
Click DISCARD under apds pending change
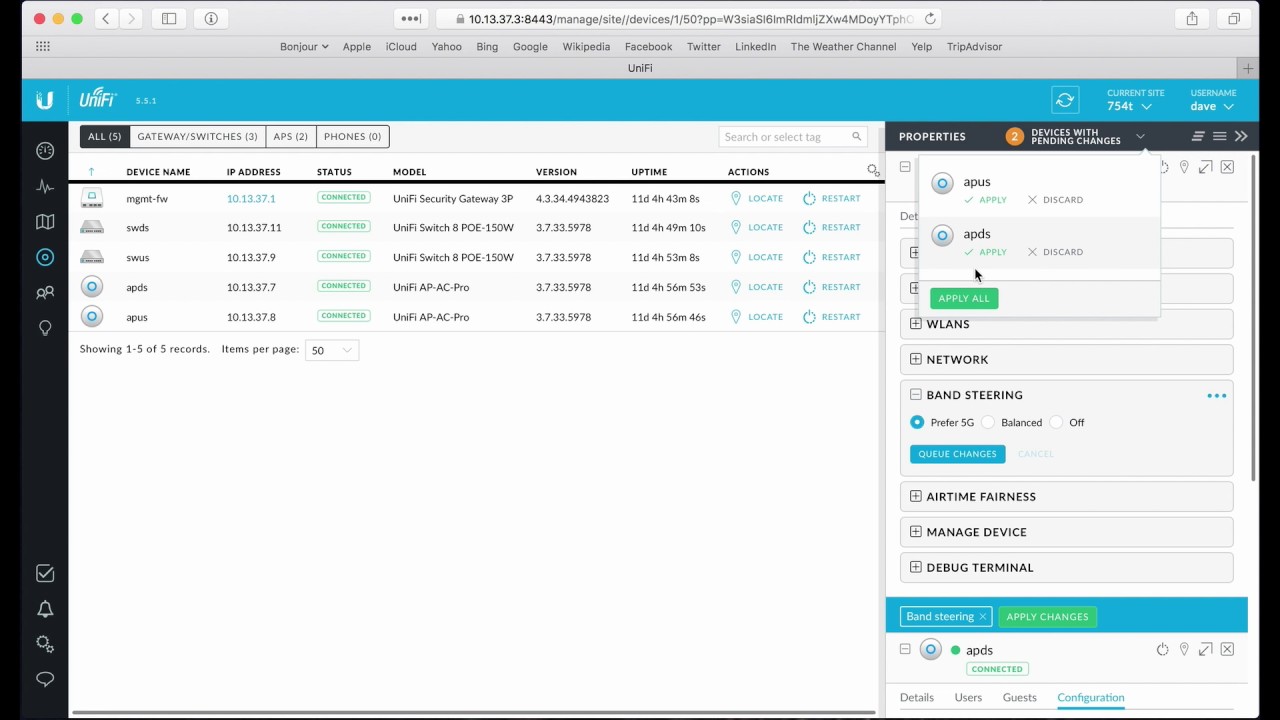1055,252
